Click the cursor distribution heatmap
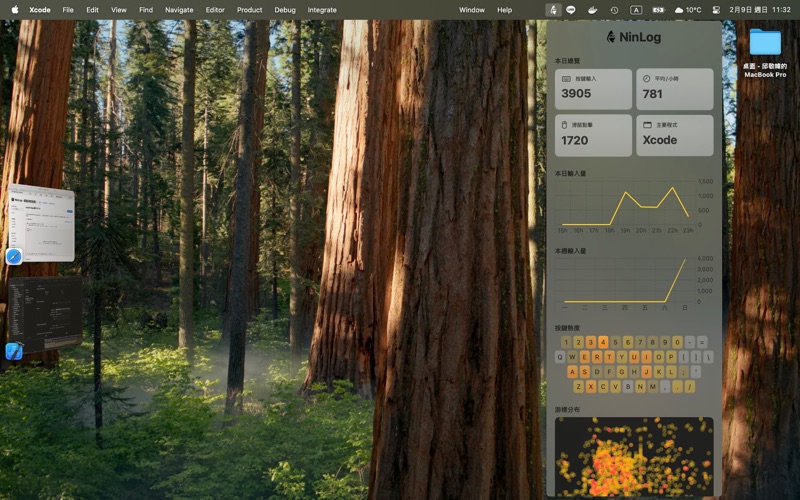This screenshot has width=800, height=500. 634,457
